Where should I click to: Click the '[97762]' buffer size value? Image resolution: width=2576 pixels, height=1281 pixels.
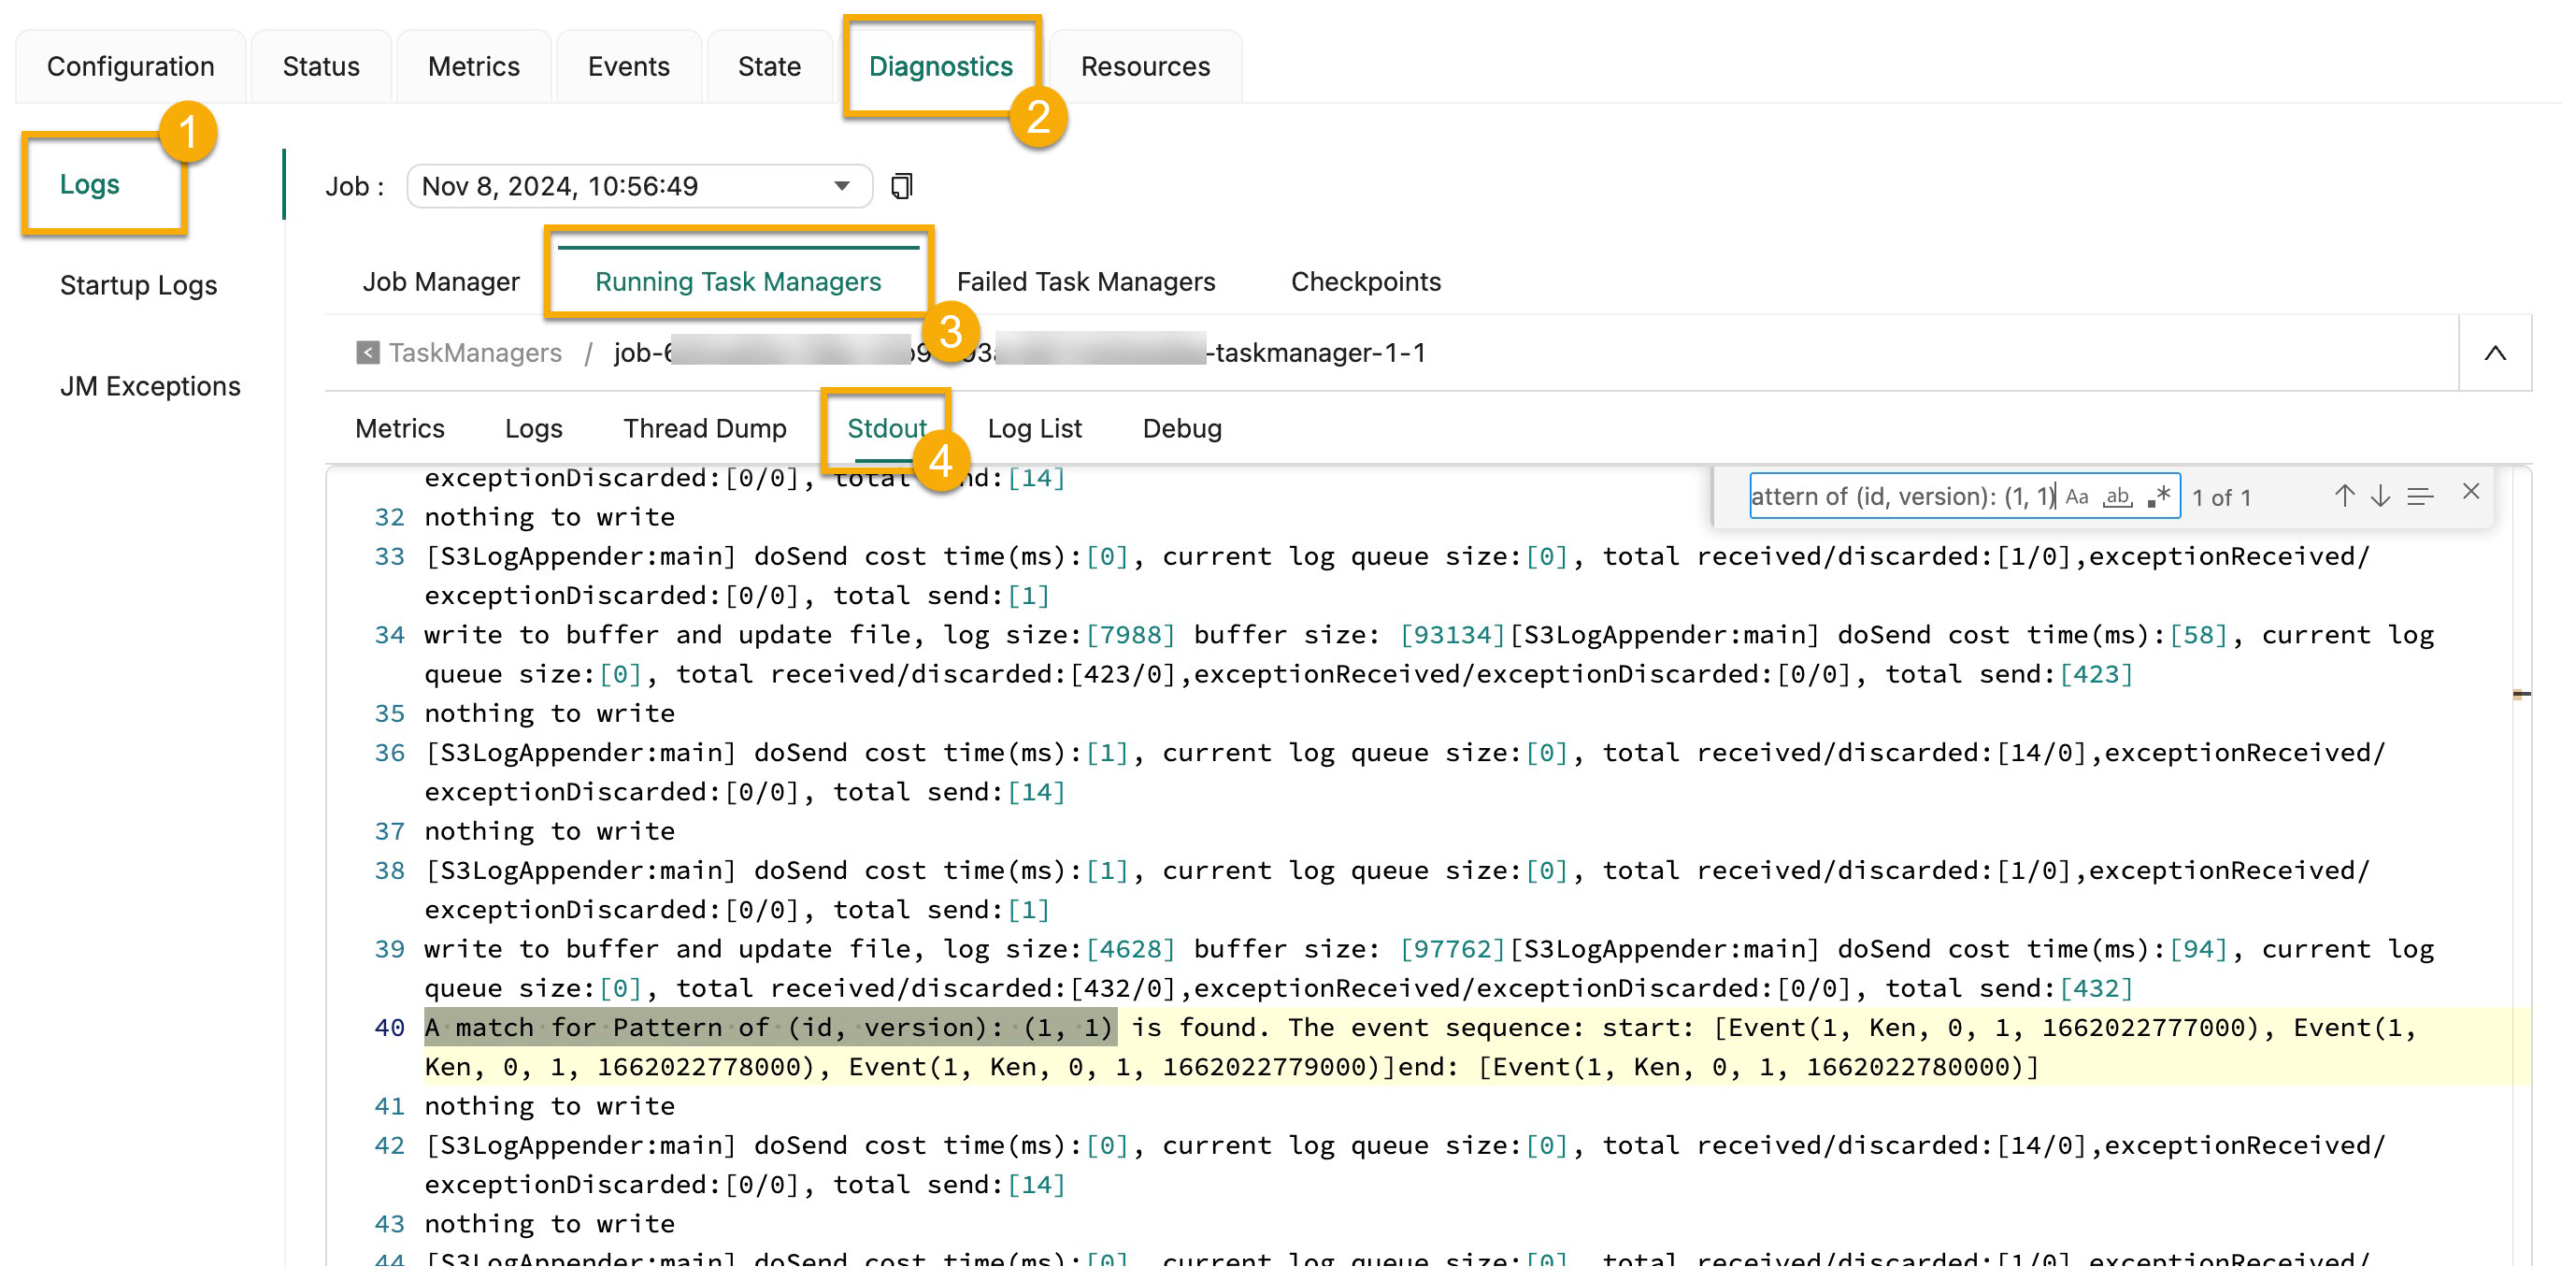click(x=1452, y=949)
